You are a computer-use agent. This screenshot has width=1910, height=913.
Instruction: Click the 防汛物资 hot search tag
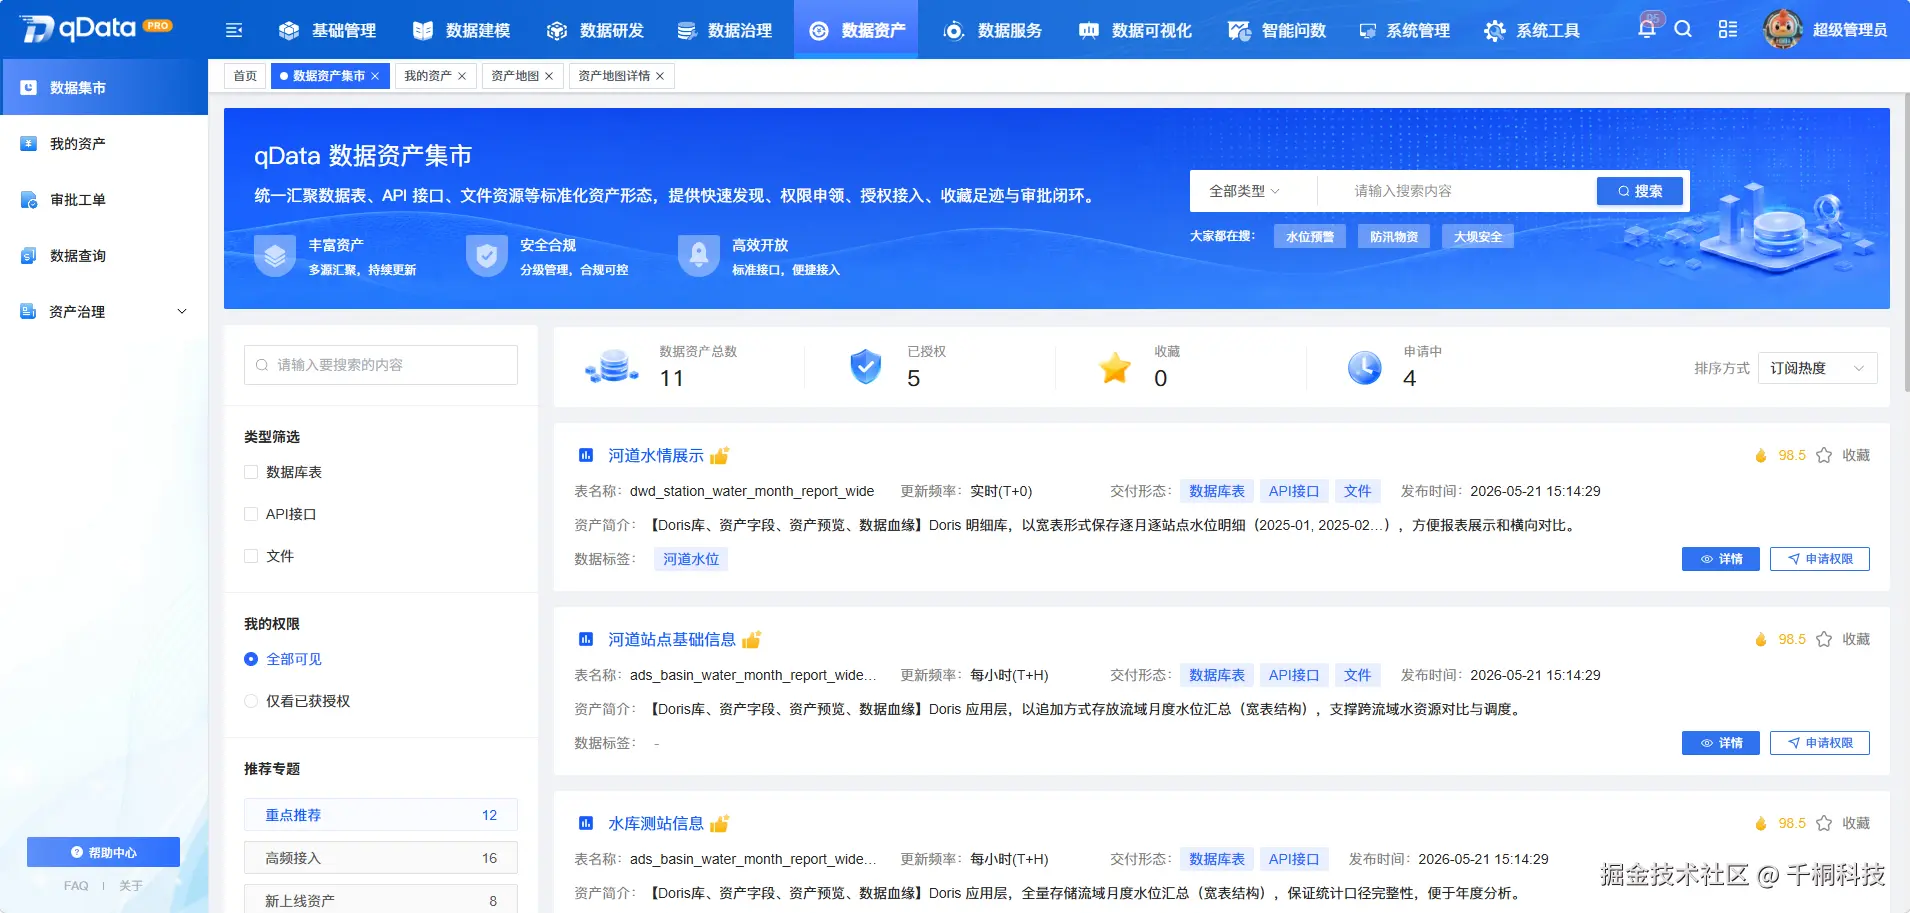(x=1394, y=237)
